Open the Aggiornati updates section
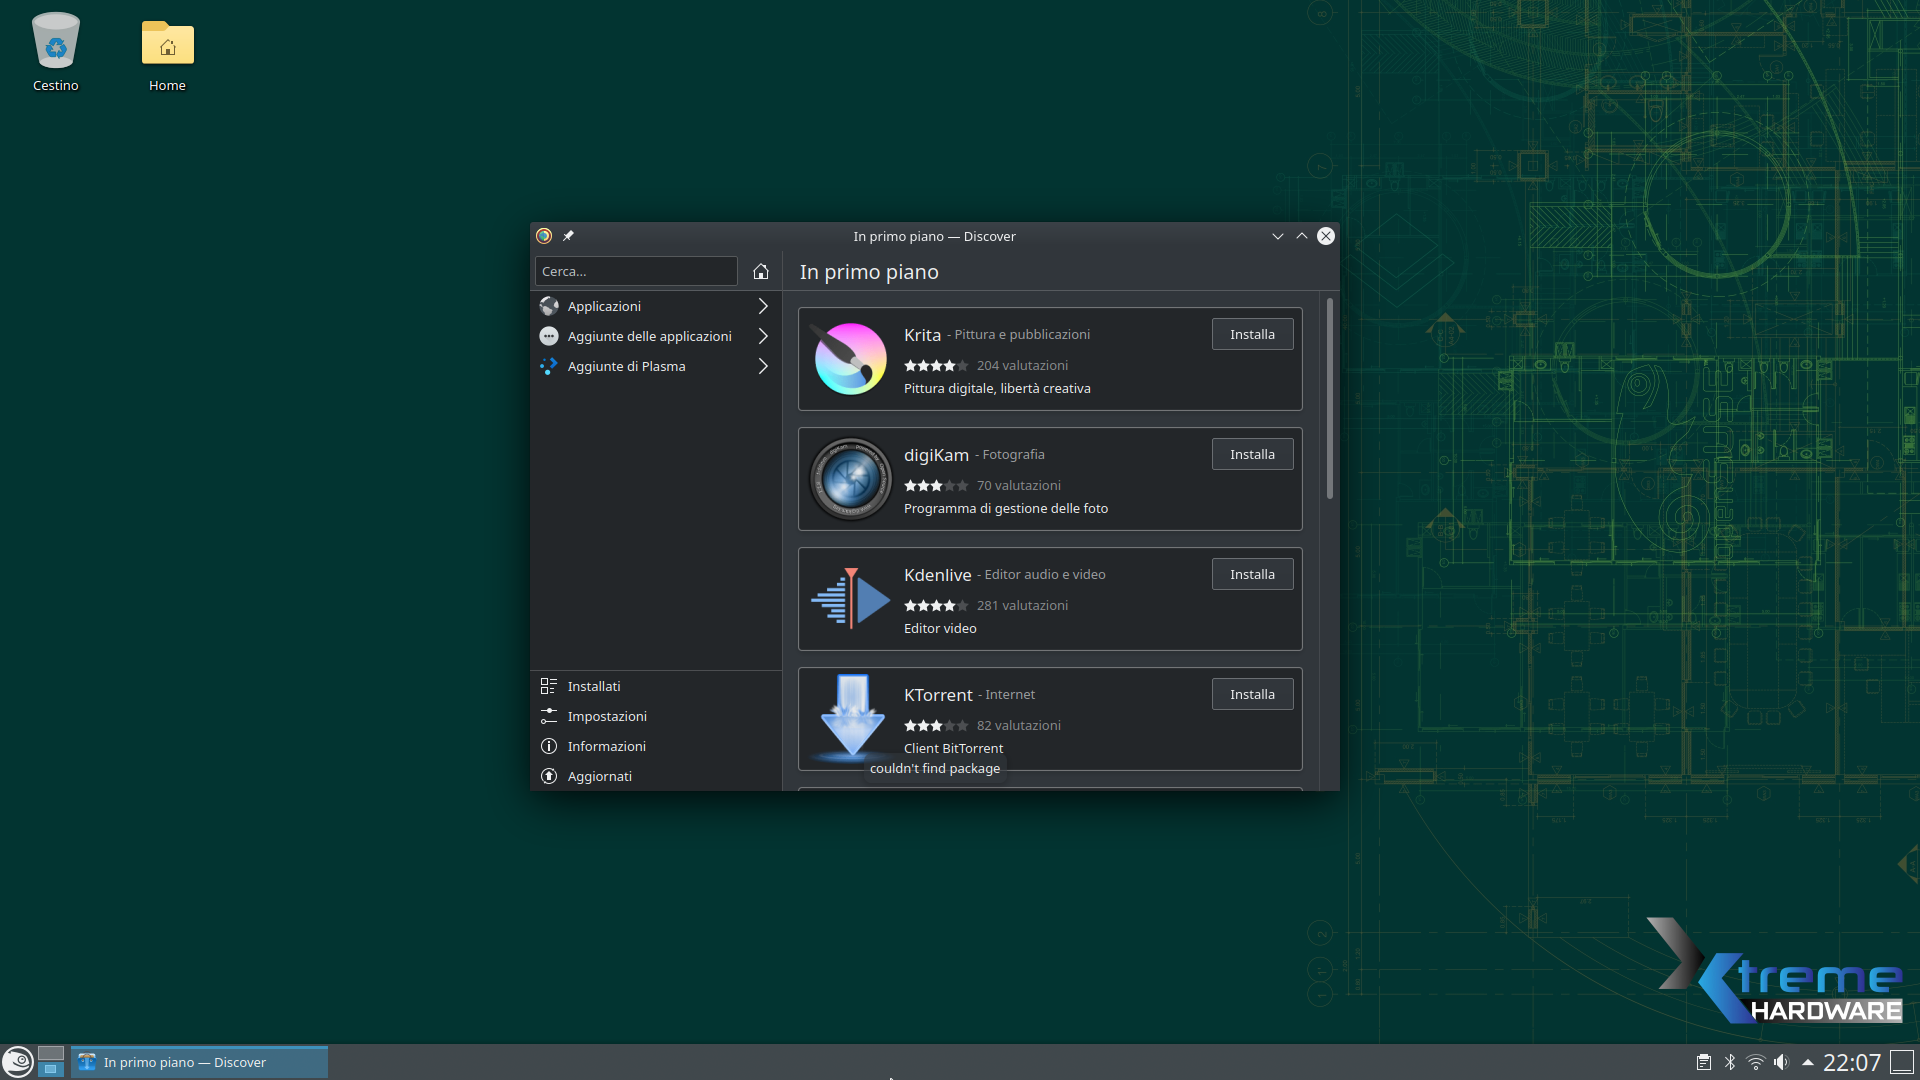This screenshot has width=1920, height=1080. tap(599, 776)
